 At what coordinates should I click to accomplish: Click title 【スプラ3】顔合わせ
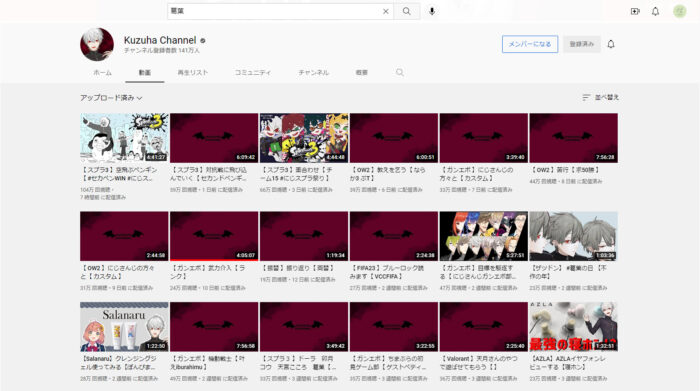click(296, 174)
